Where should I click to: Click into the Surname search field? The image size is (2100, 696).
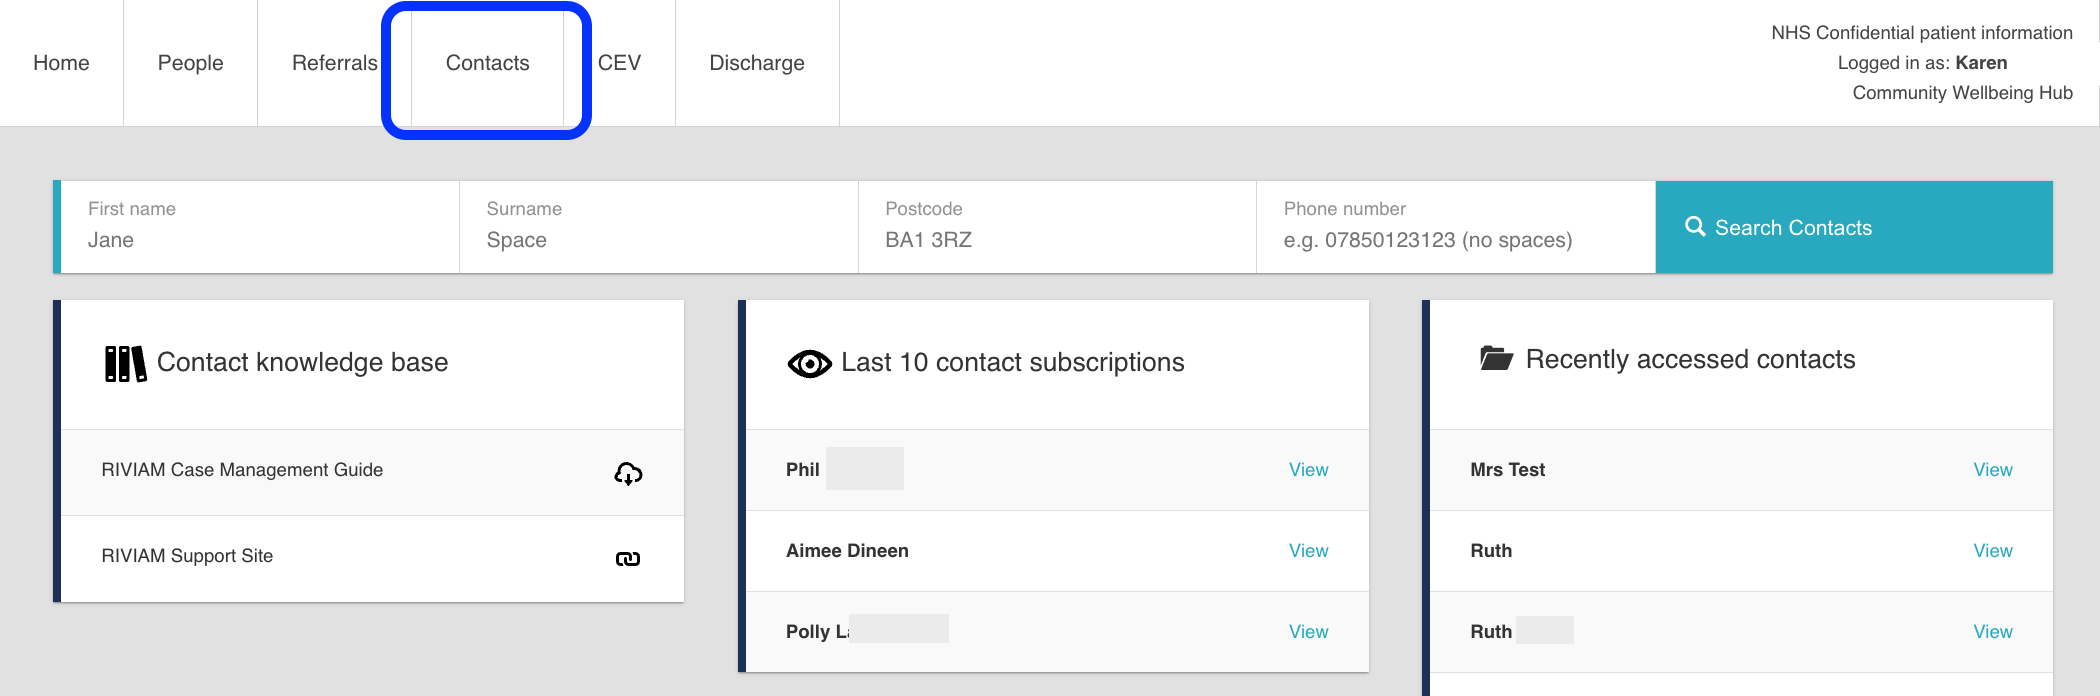click(658, 240)
